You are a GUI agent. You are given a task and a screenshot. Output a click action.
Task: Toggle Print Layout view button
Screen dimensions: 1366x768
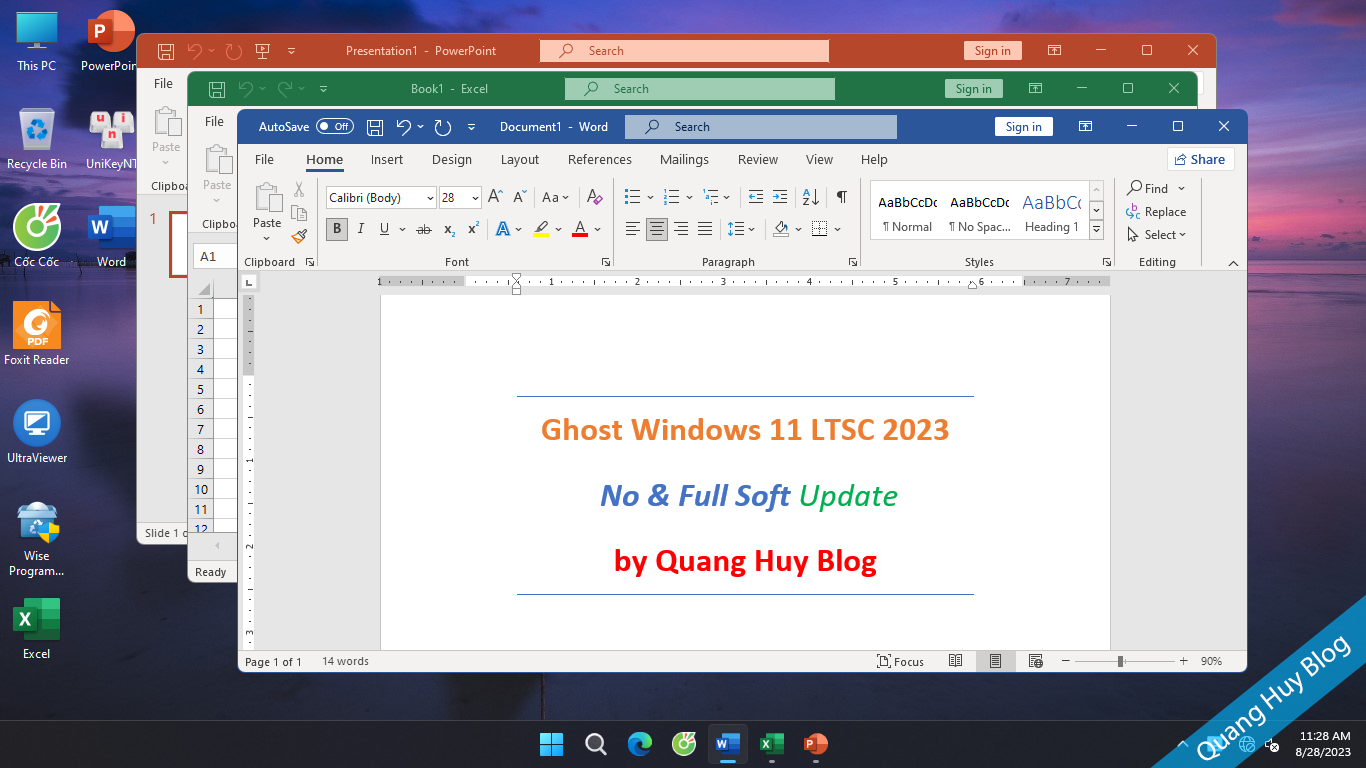(995, 661)
